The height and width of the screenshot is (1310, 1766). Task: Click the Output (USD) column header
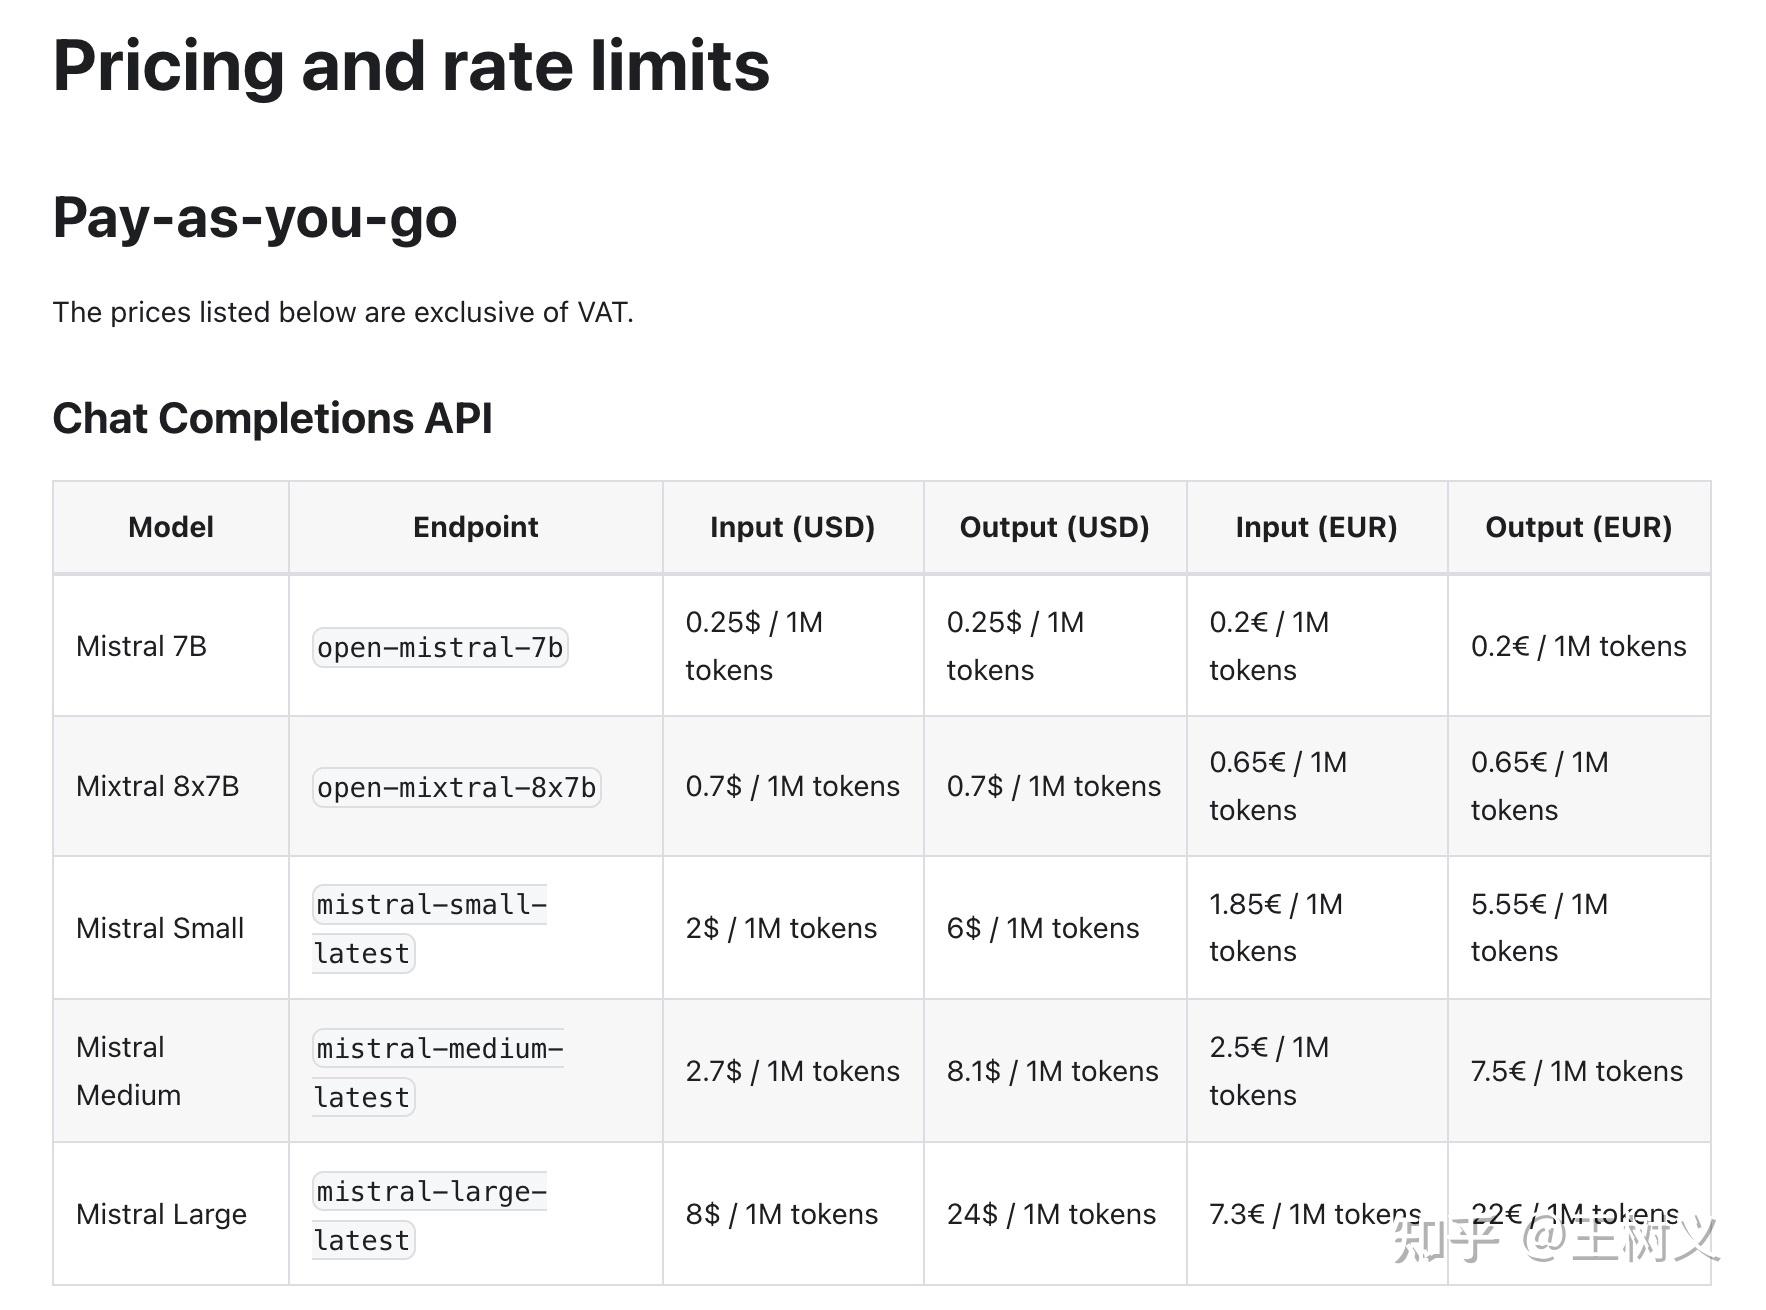pos(1055,527)
